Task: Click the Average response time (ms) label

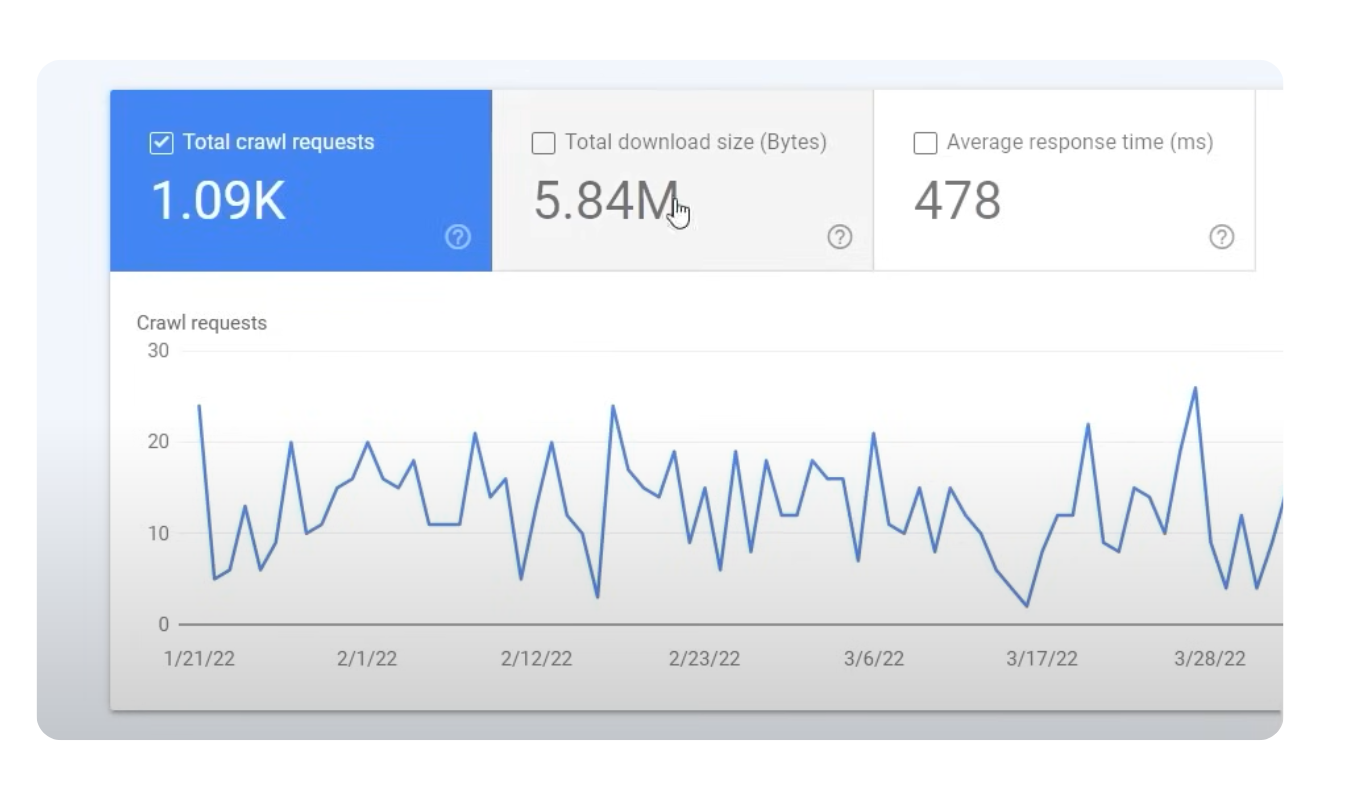Action: 1079,142
